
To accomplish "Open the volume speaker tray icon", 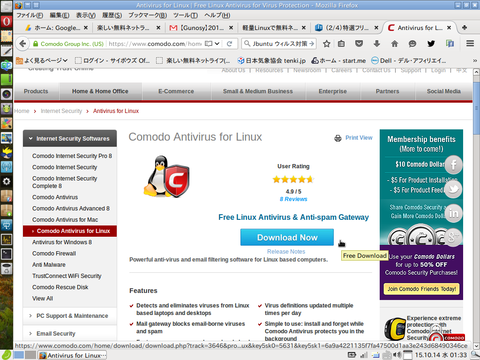I will click(397, 355).
